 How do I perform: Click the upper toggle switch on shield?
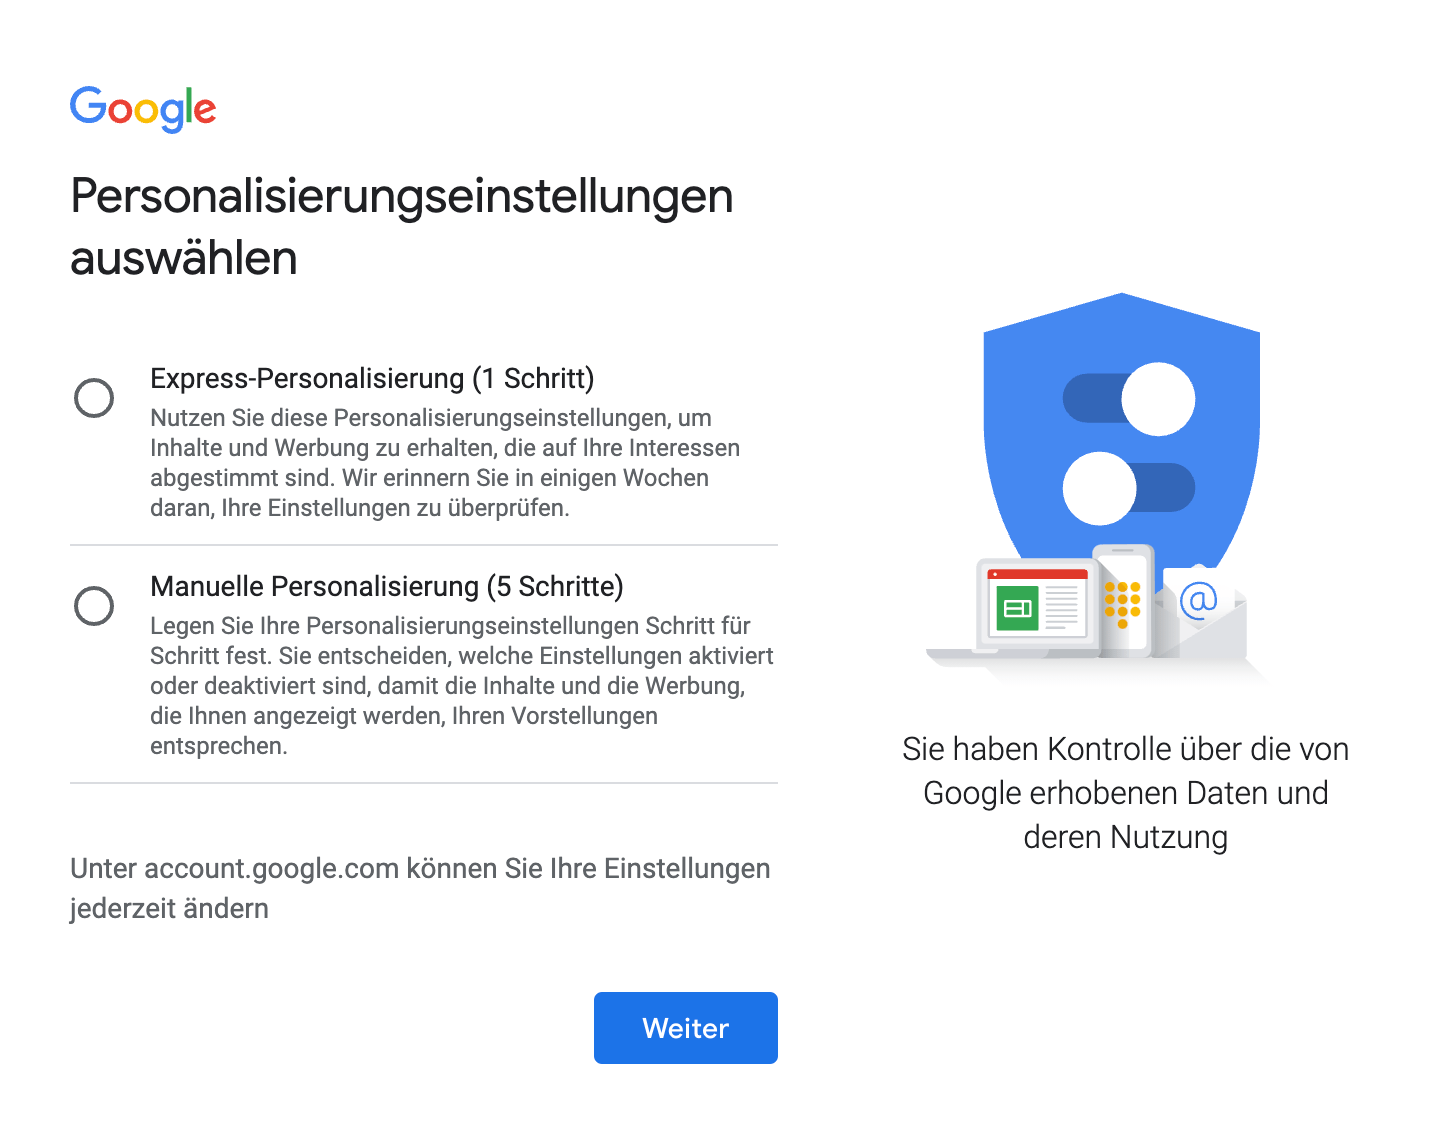click(x=1129, y=399)
